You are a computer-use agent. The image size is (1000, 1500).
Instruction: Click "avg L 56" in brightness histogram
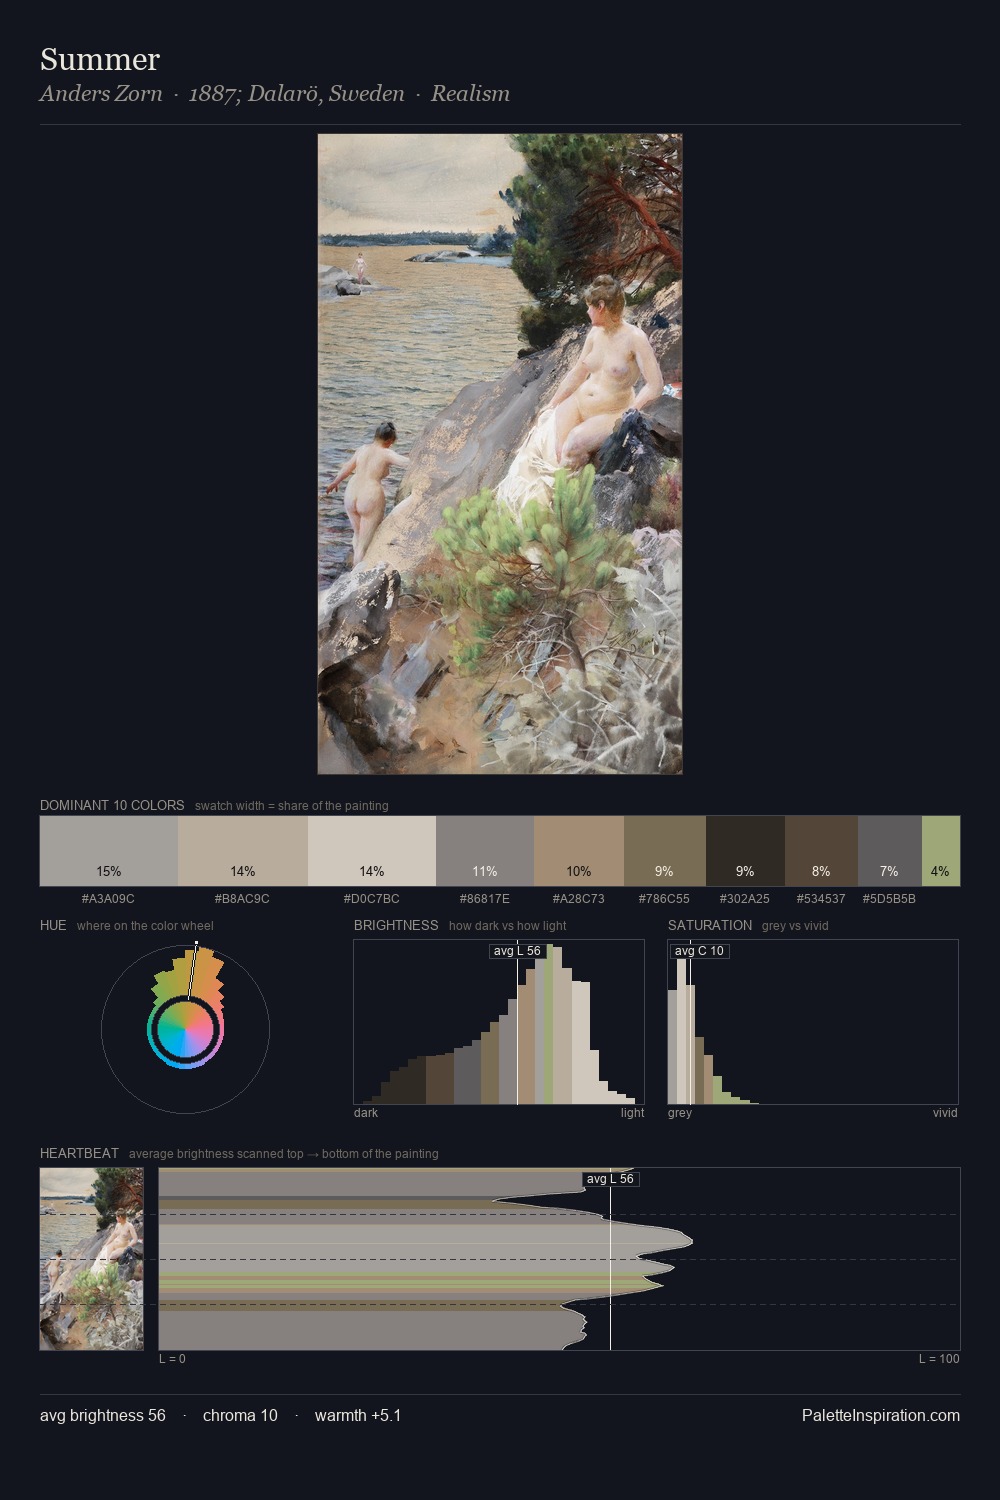517,951
